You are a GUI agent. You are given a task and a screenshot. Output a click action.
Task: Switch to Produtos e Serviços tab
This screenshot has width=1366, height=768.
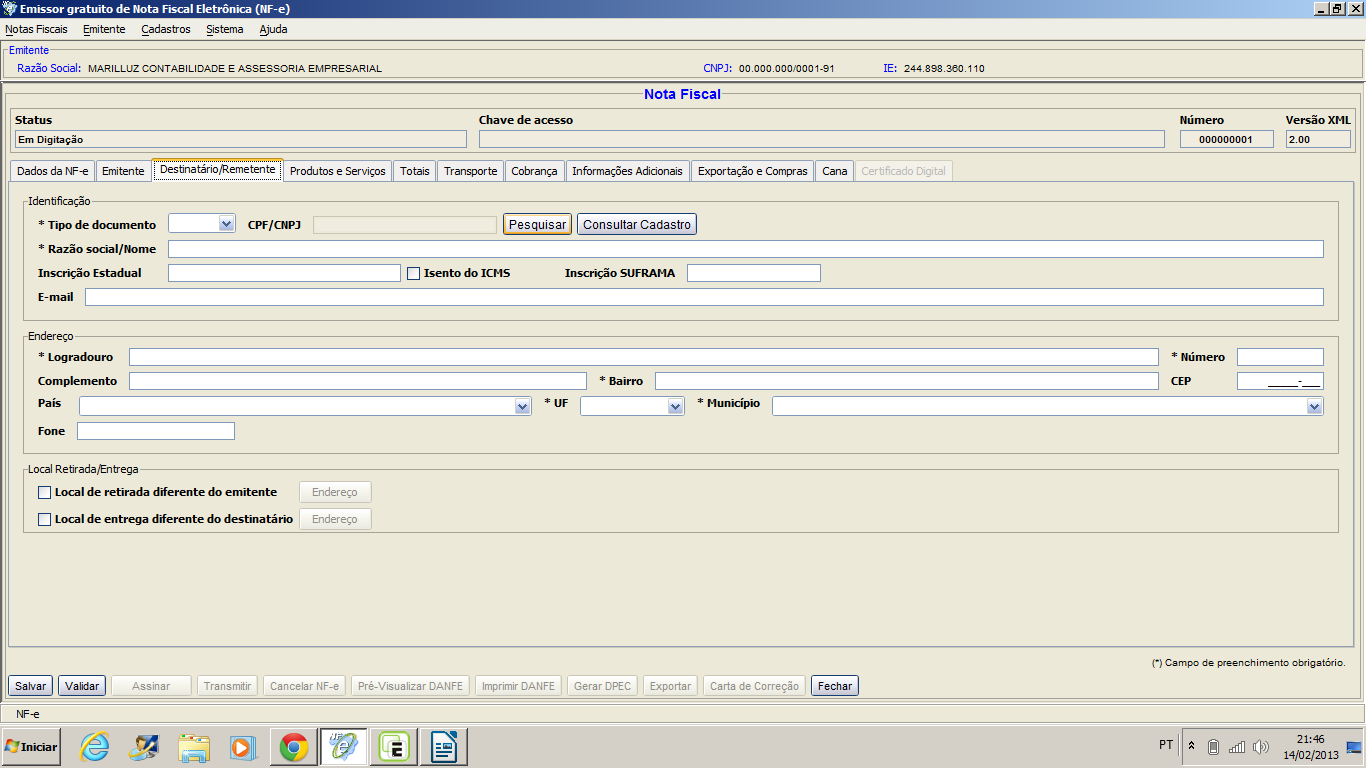pos(338,171)
